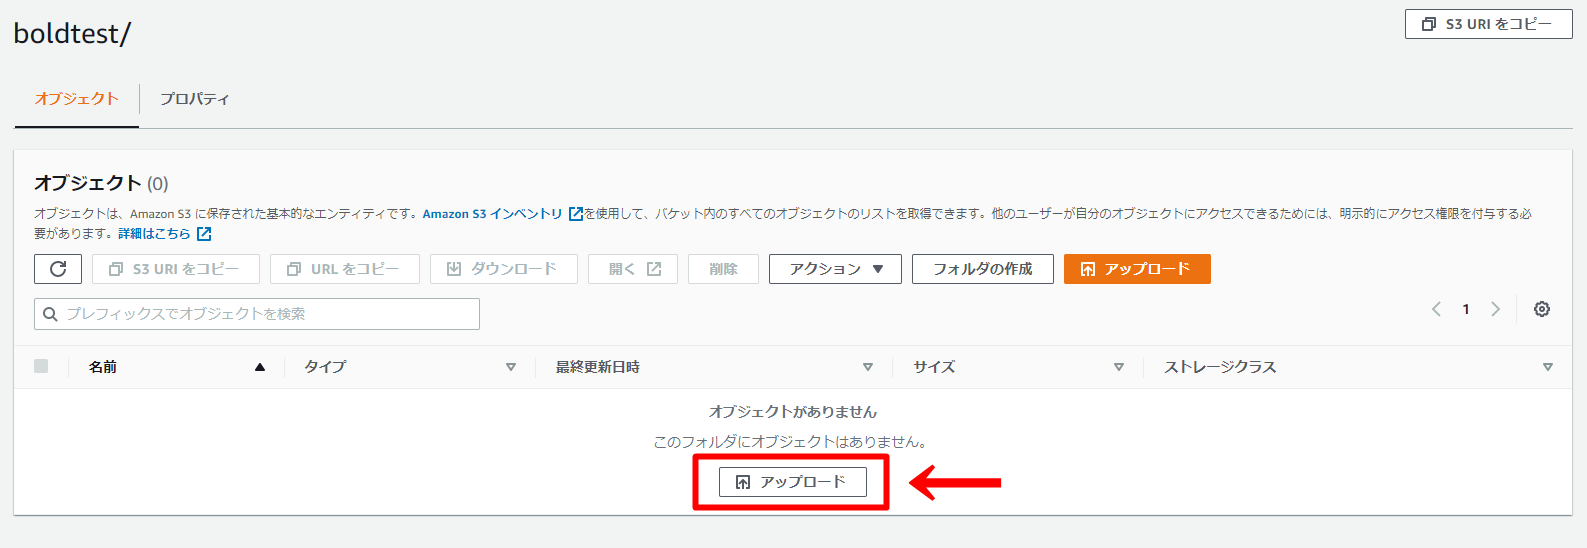This screenshot has width=1587, height=548.
Task: Open the Amazon S3 インベントリ link
Action: [492, 214]
